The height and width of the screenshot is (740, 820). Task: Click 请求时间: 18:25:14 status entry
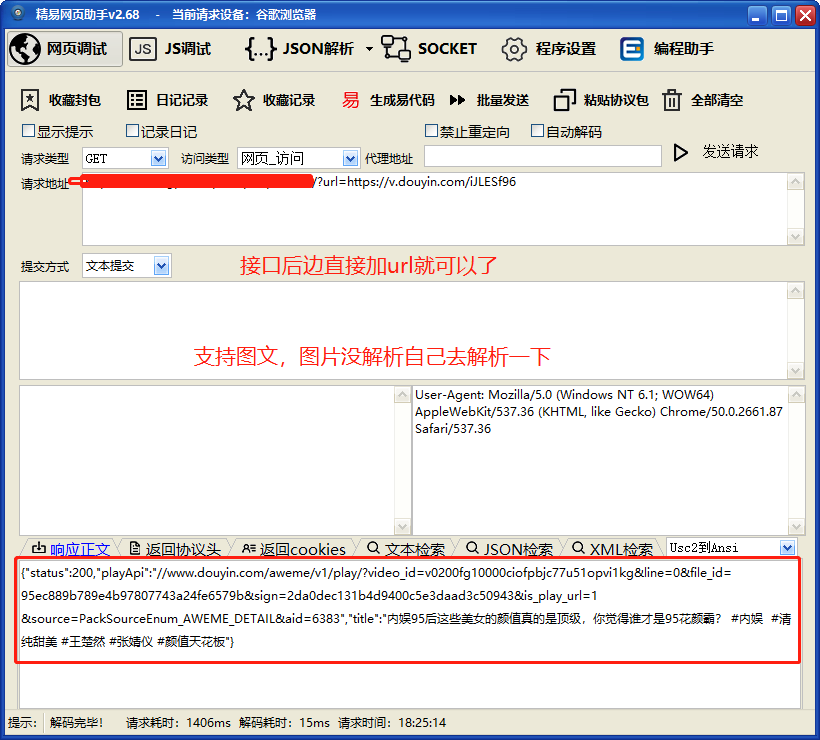392,723
